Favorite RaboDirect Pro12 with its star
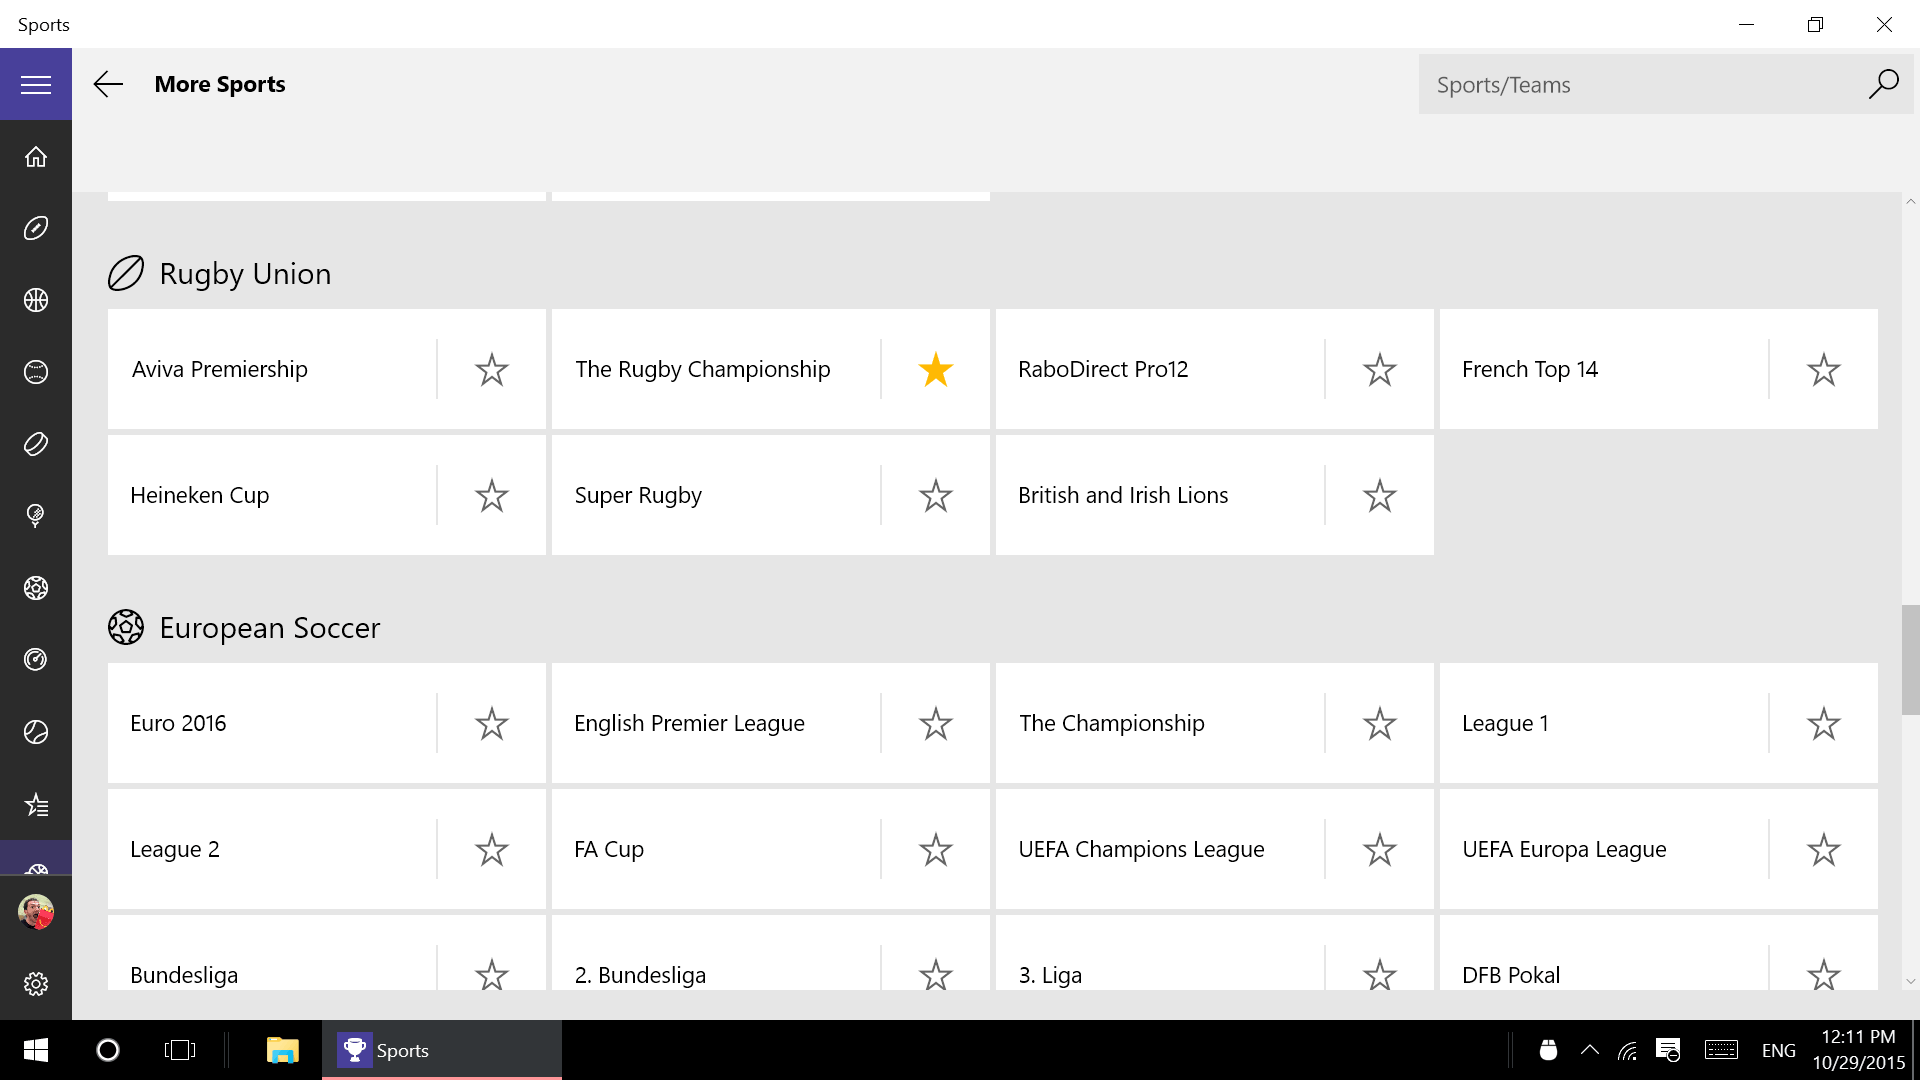 coord(1380,370)
